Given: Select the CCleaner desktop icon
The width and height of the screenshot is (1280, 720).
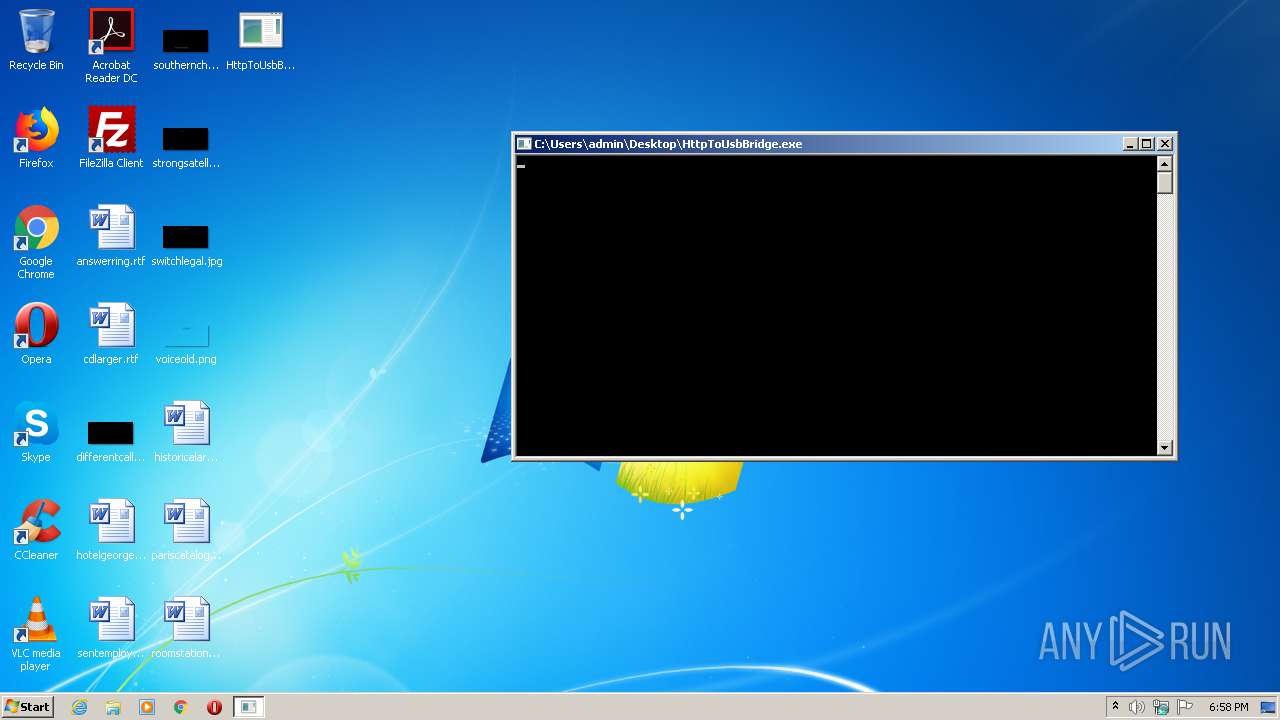Looking at the screenshot, I should pos(36,531).
